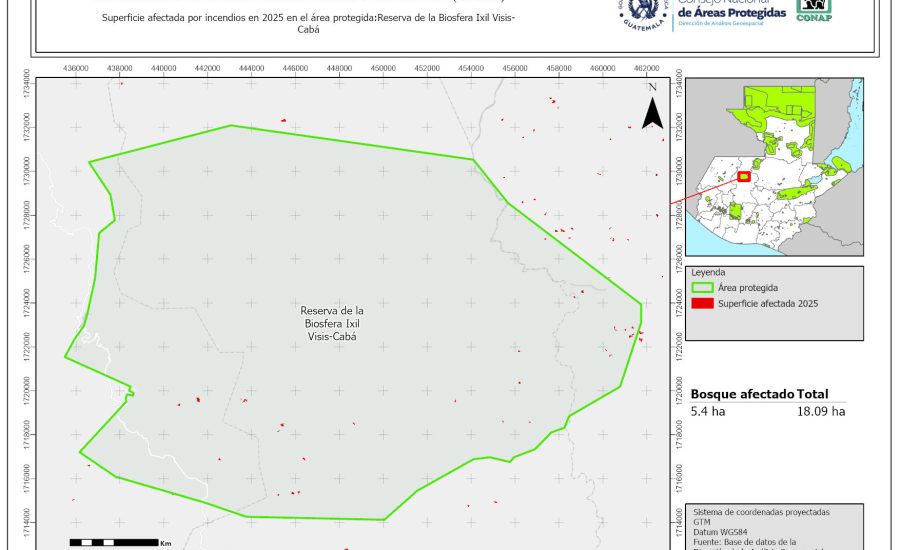Select the 18.09 ha total value
The image size is (900, 550).
coord(821,411)
